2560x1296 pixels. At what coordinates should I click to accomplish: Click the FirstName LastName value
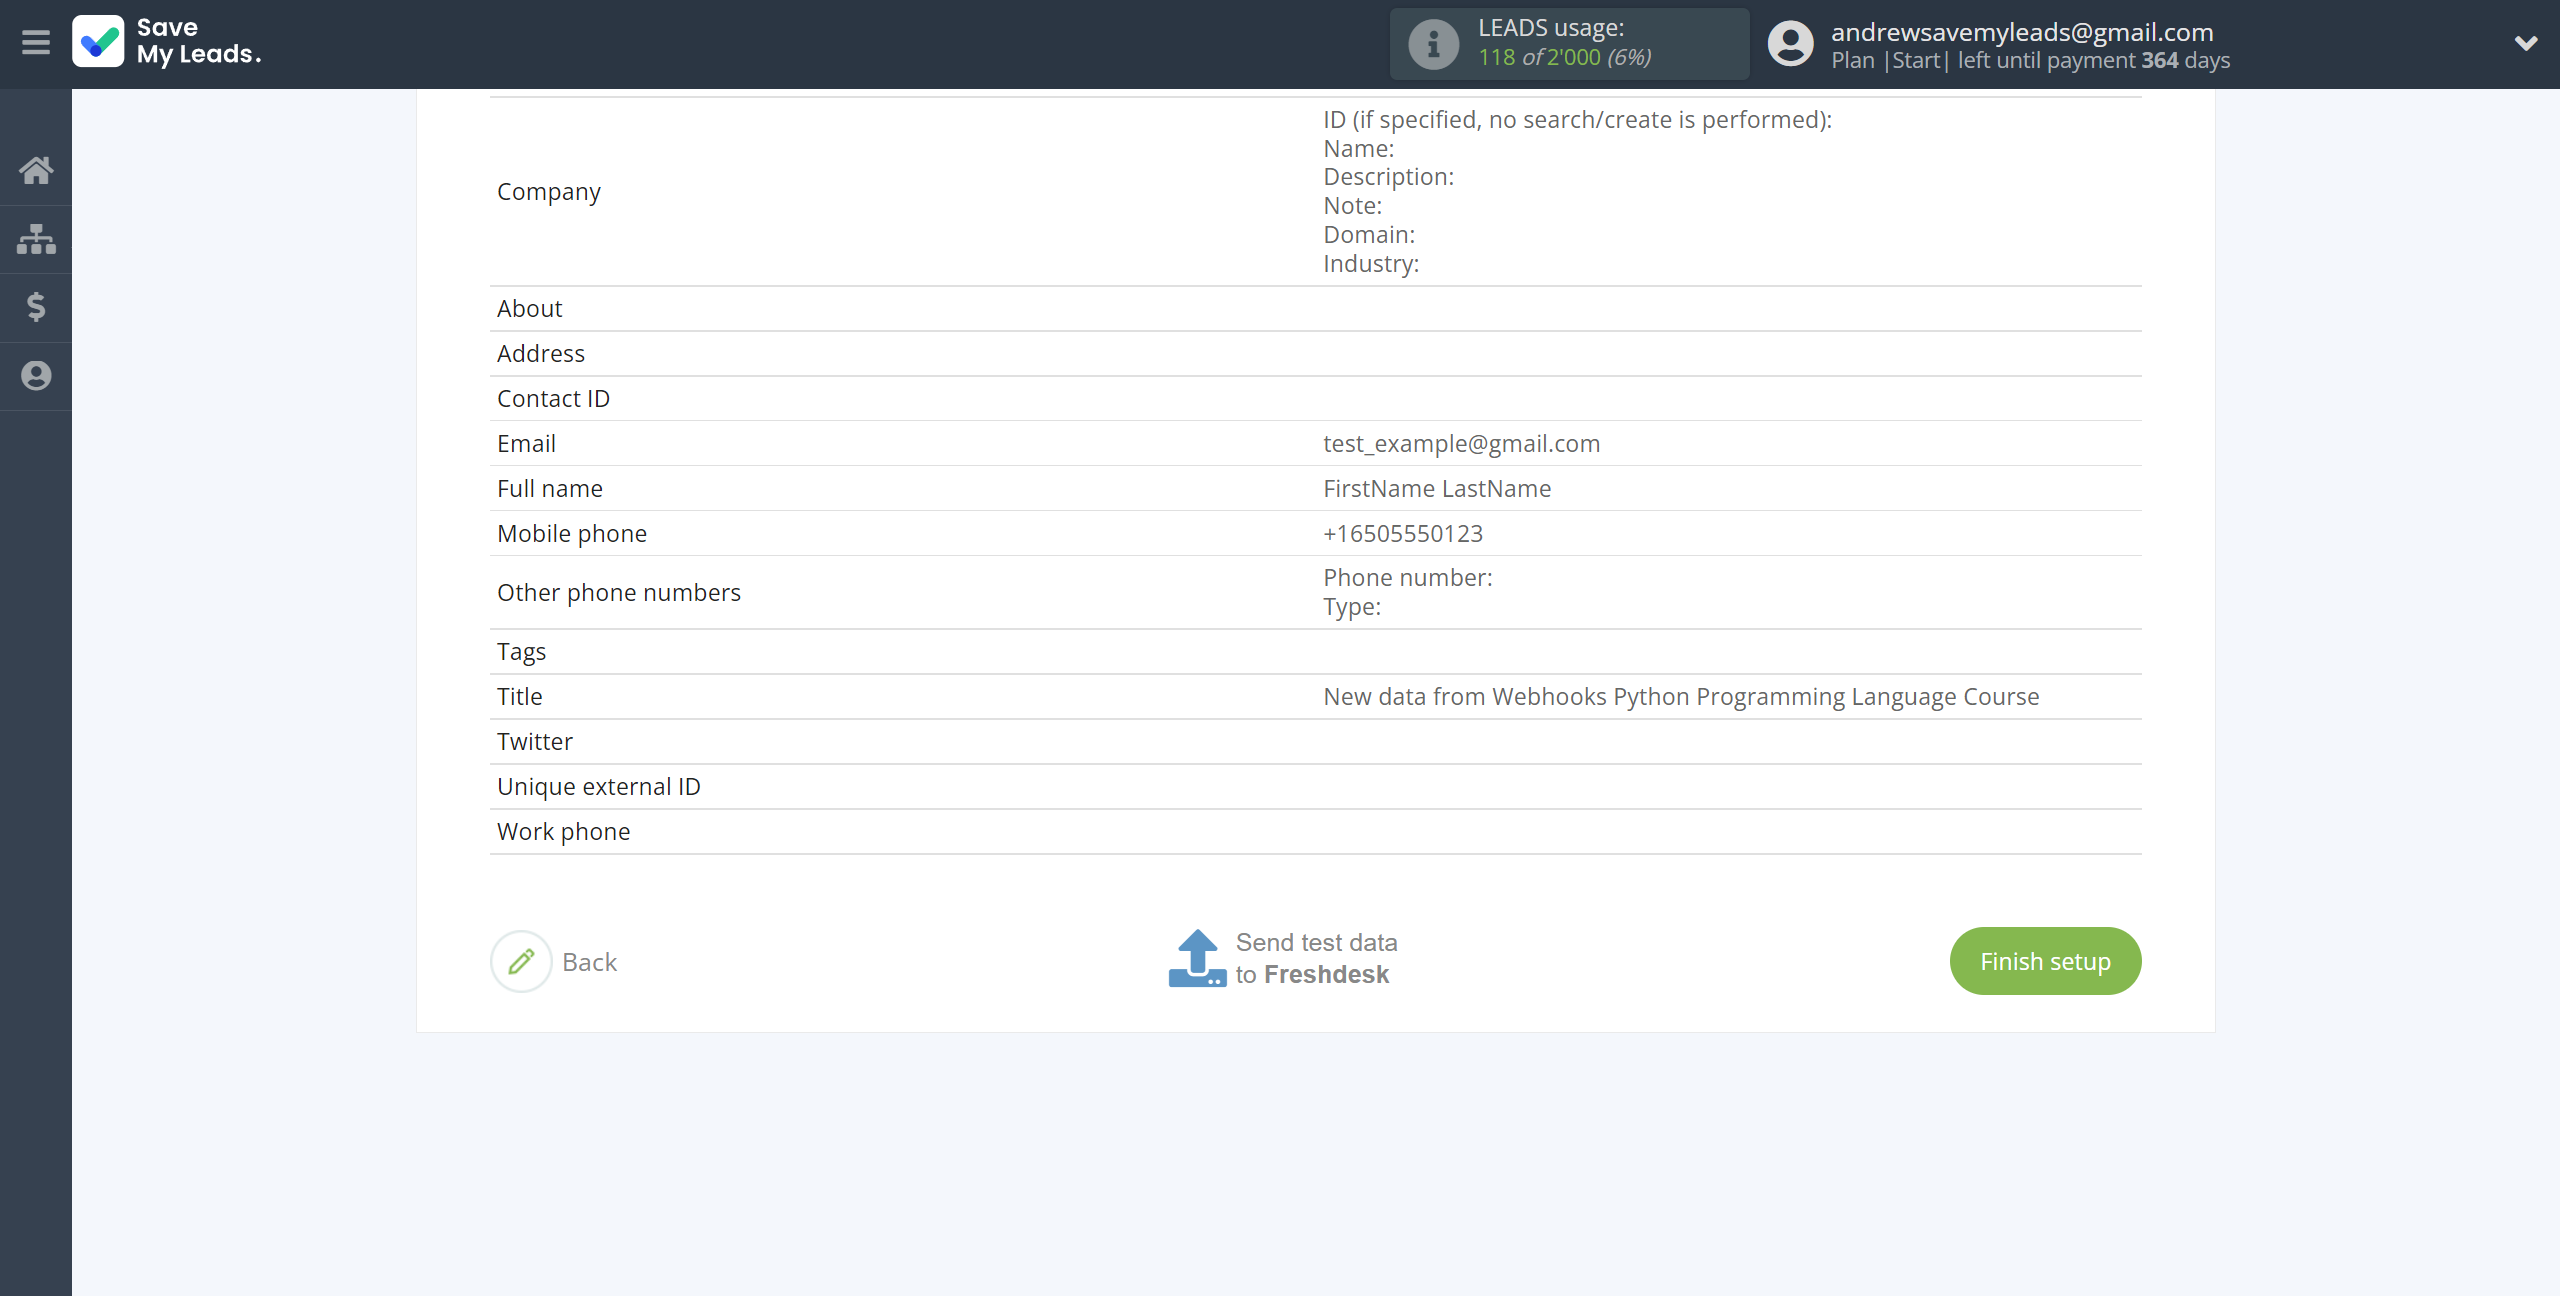[x=1437, y=489]
